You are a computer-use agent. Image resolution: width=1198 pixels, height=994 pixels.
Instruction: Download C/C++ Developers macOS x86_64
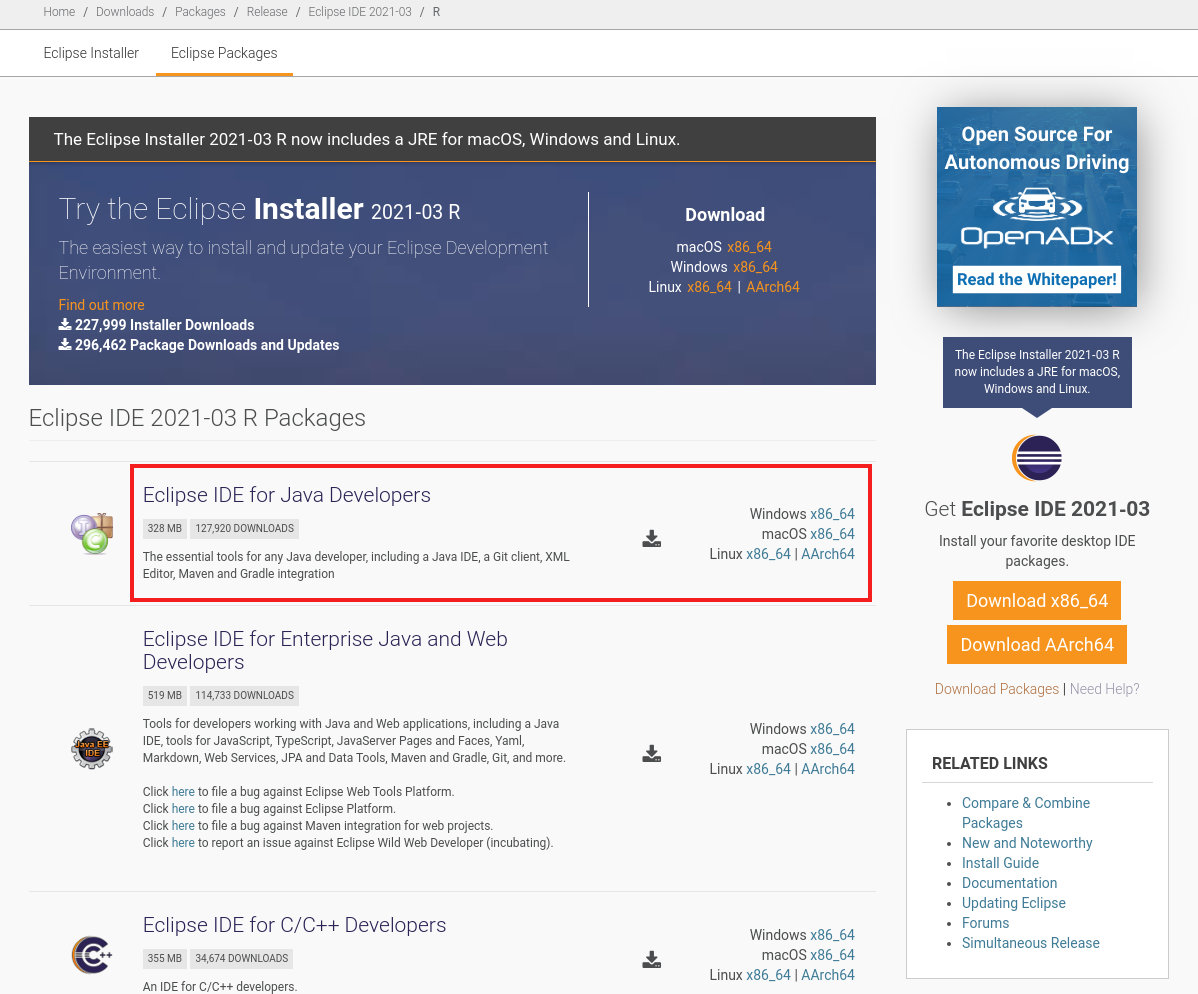click(x=832, y=954)
